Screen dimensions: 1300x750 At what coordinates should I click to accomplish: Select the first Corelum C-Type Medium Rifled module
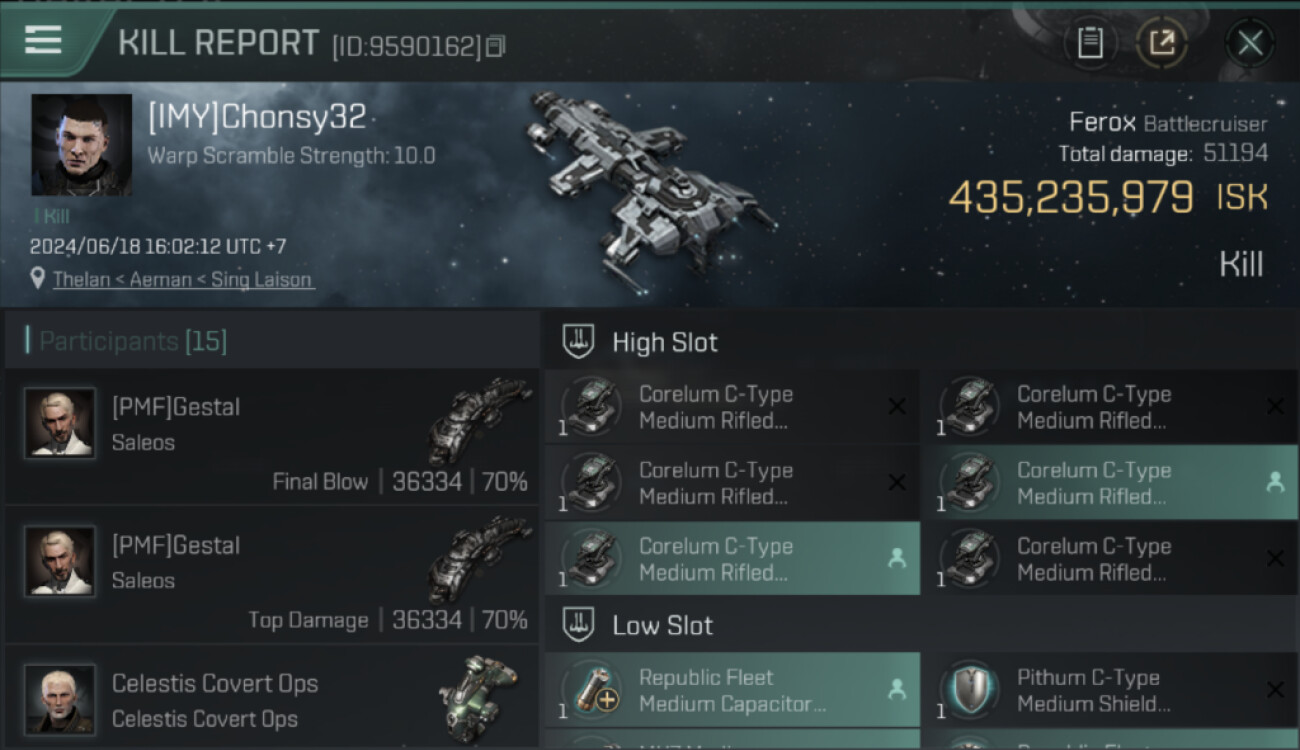(730, 407)
